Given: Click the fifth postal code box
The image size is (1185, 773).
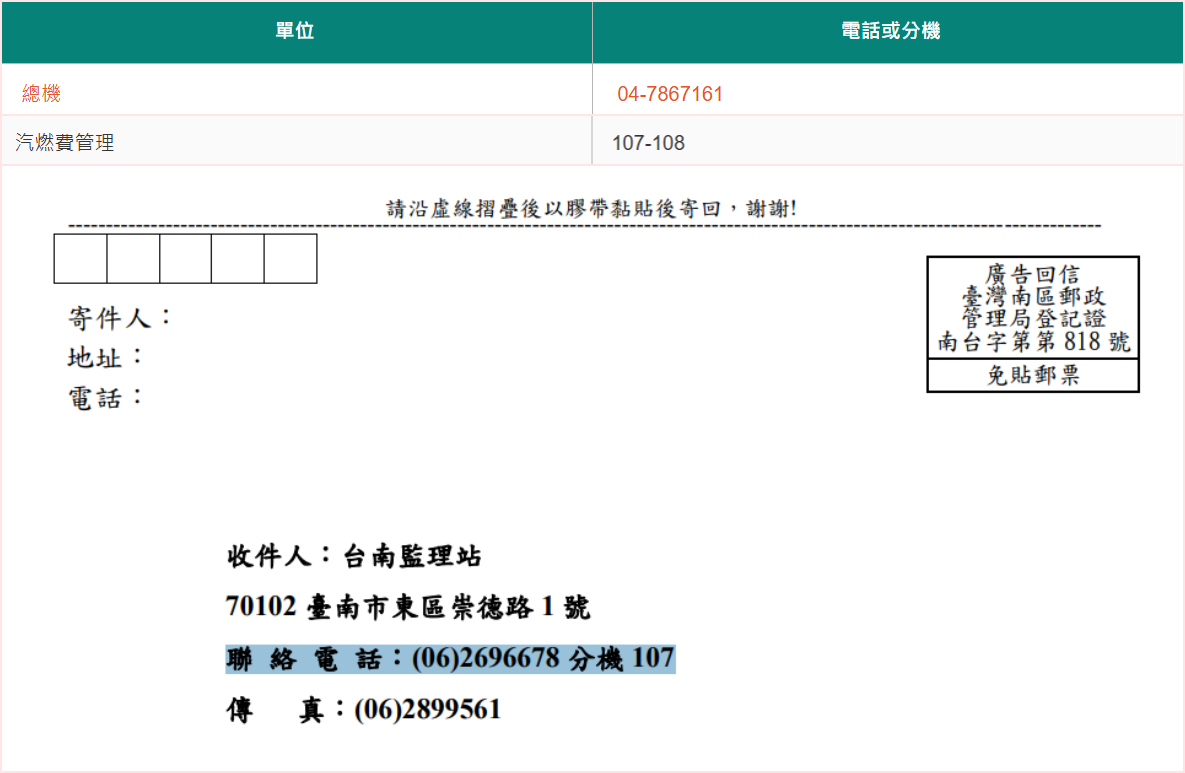Looking at the screenshot, I should [290, 259].
